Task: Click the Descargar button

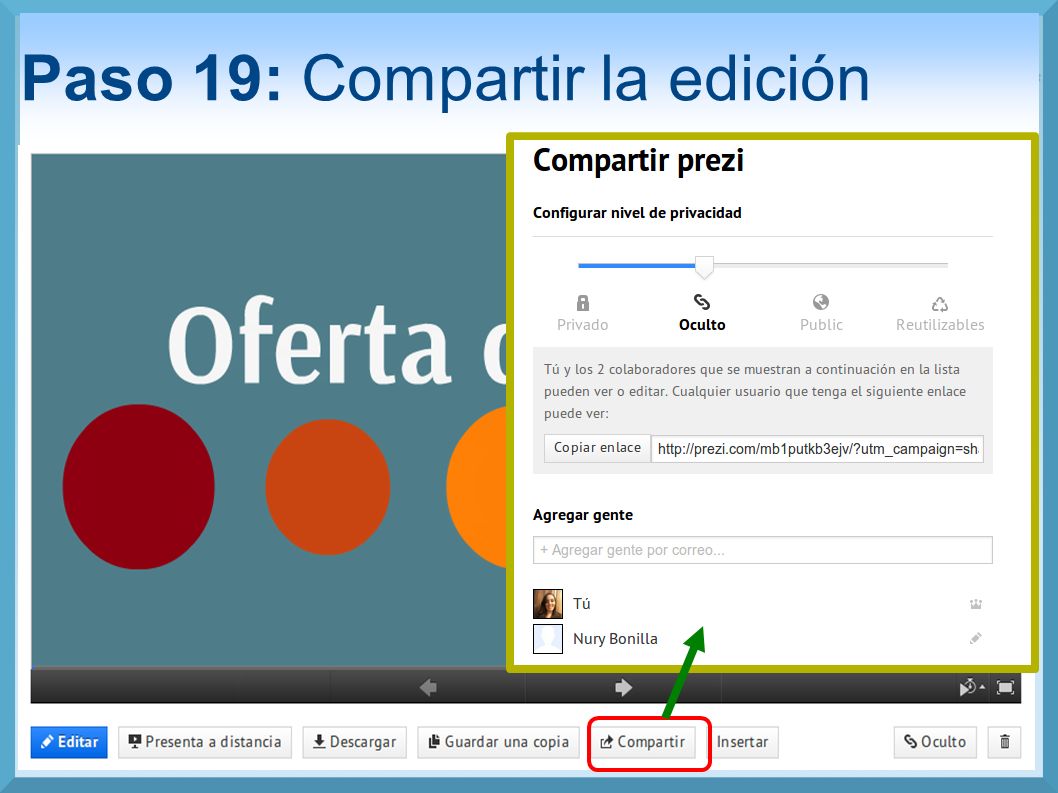Action: [x=354, y=742]
